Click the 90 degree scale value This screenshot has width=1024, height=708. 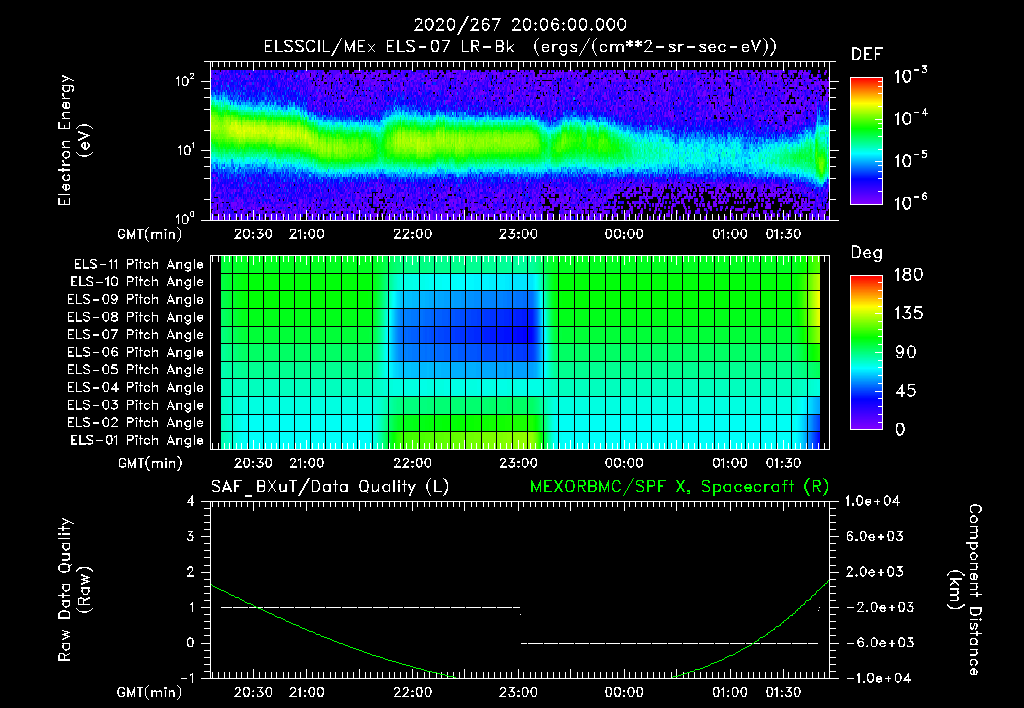tap(906, 352)
